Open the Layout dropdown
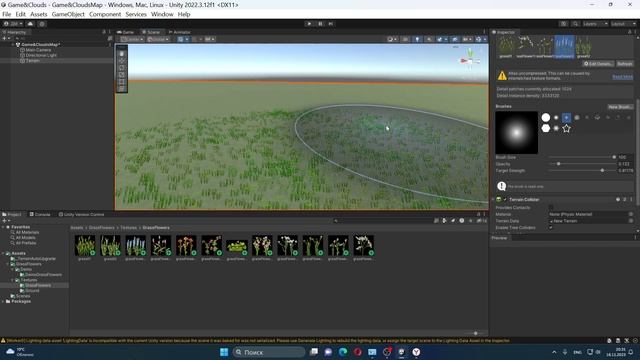 (623, 24)
